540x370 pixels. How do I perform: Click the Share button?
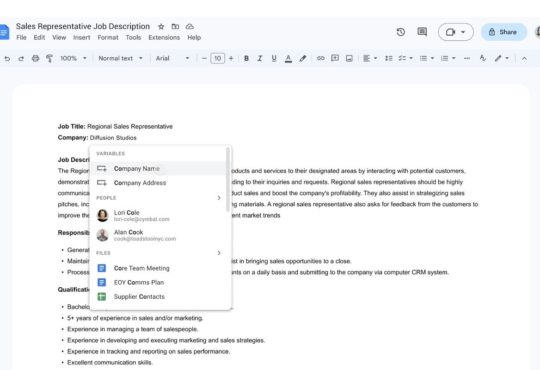(503, 32)
